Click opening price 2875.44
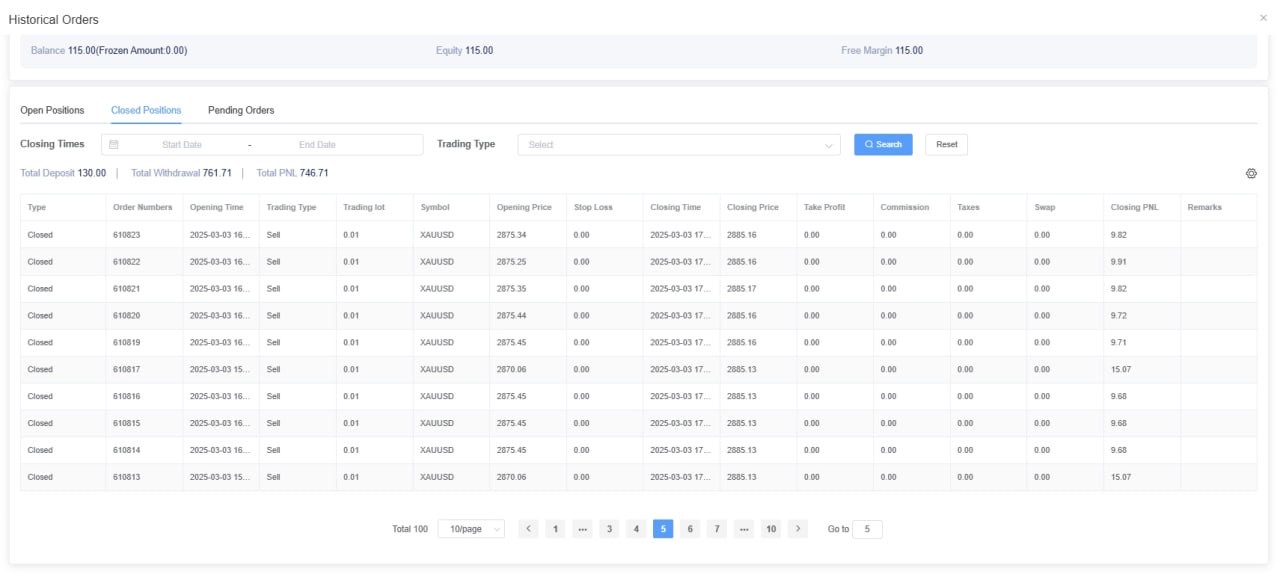 coord(512,316)
